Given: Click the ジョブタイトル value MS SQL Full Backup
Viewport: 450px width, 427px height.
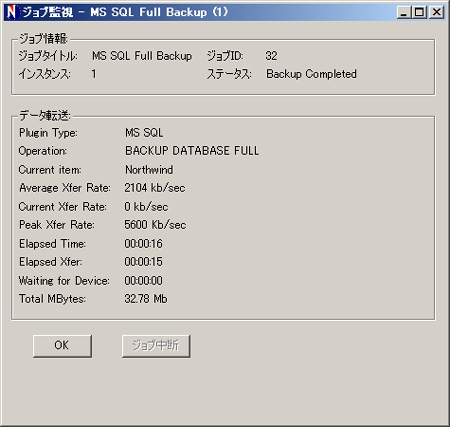Looking at the screenshot, I should pos(142,56).
